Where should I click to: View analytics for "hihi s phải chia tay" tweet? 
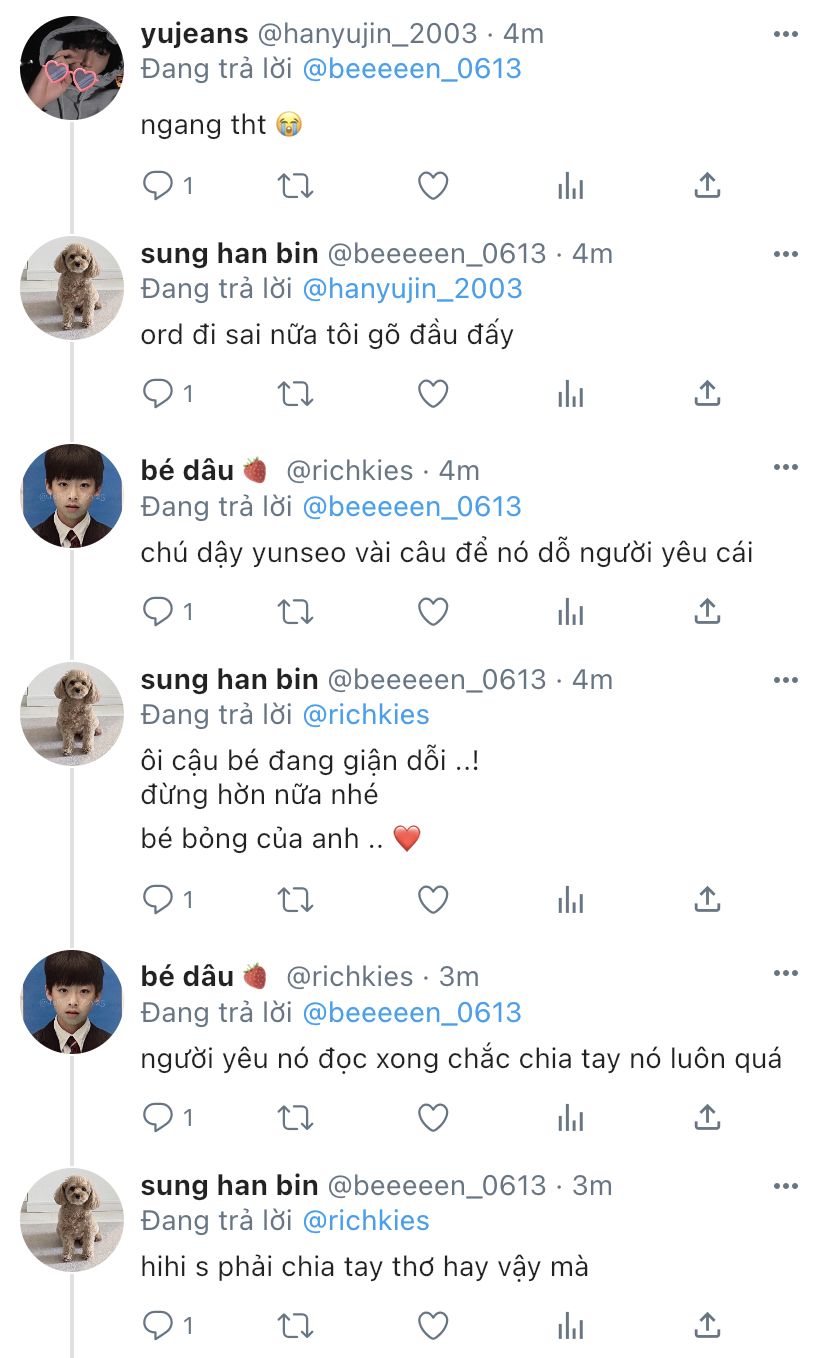pos(570,1326)
